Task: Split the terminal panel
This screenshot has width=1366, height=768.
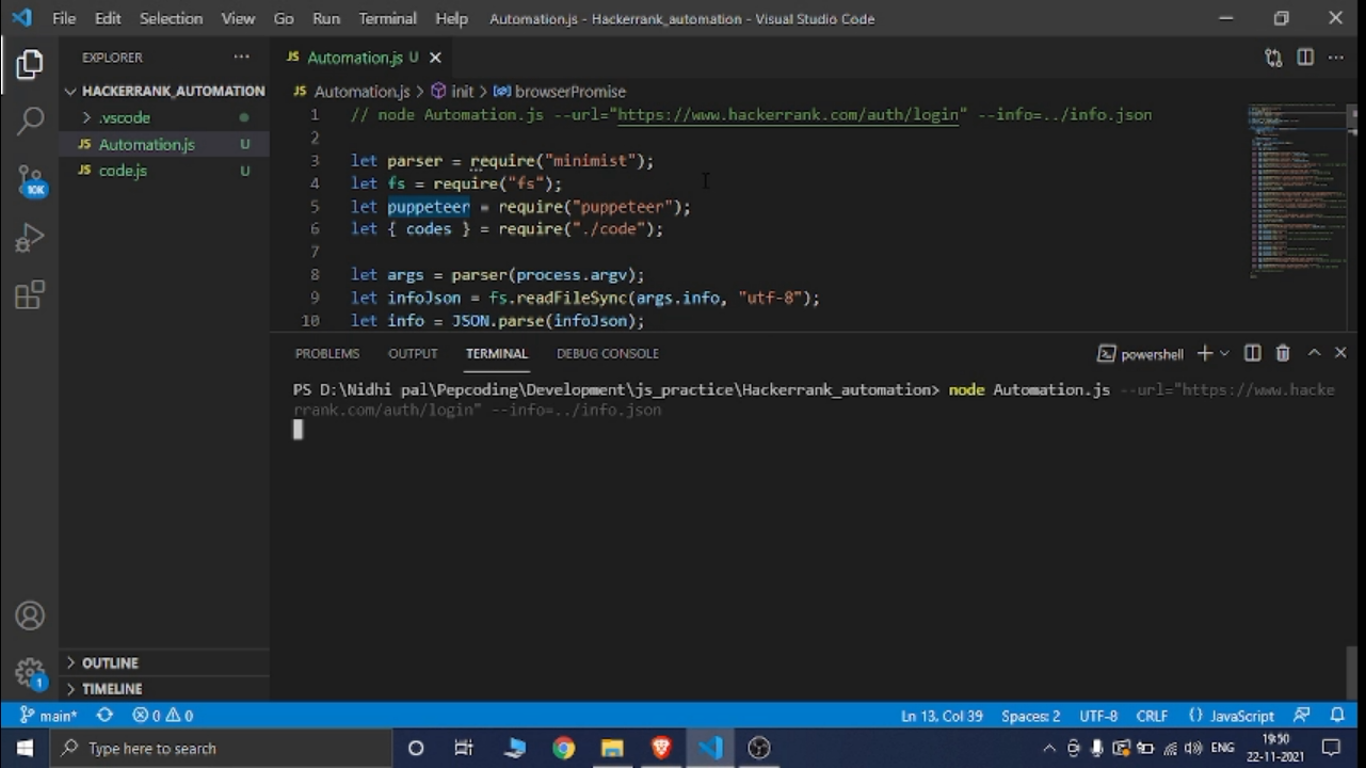Action: [1252, 353]
